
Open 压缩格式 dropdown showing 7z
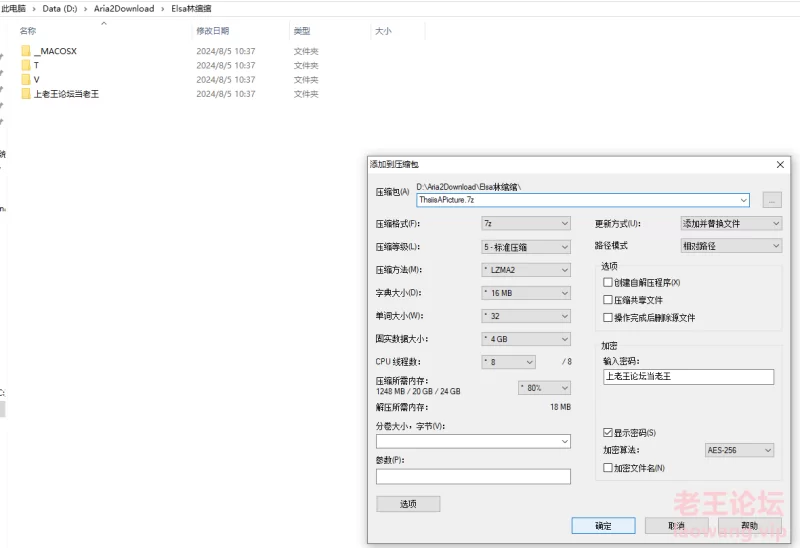(526, 223)
